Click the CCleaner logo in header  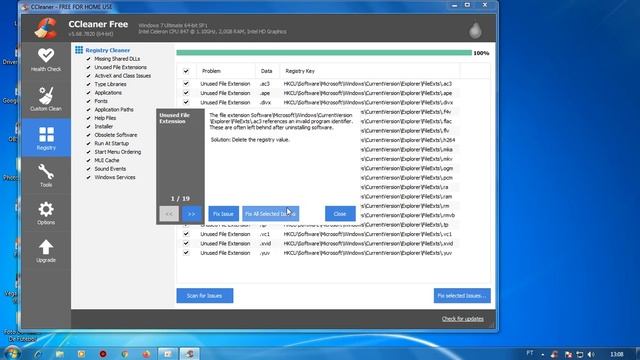tap(45, 29)
